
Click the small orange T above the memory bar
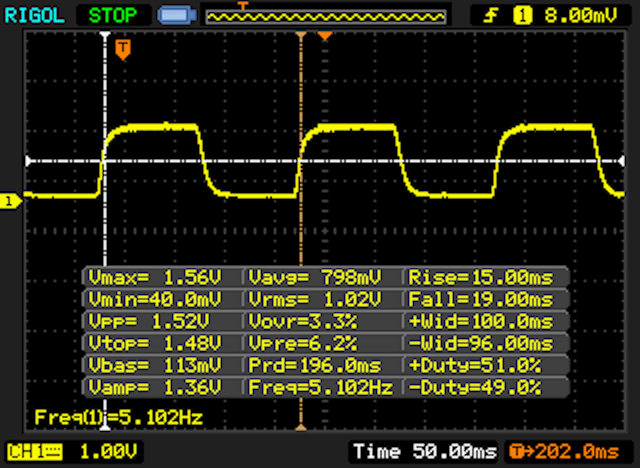tap(242, 6)
